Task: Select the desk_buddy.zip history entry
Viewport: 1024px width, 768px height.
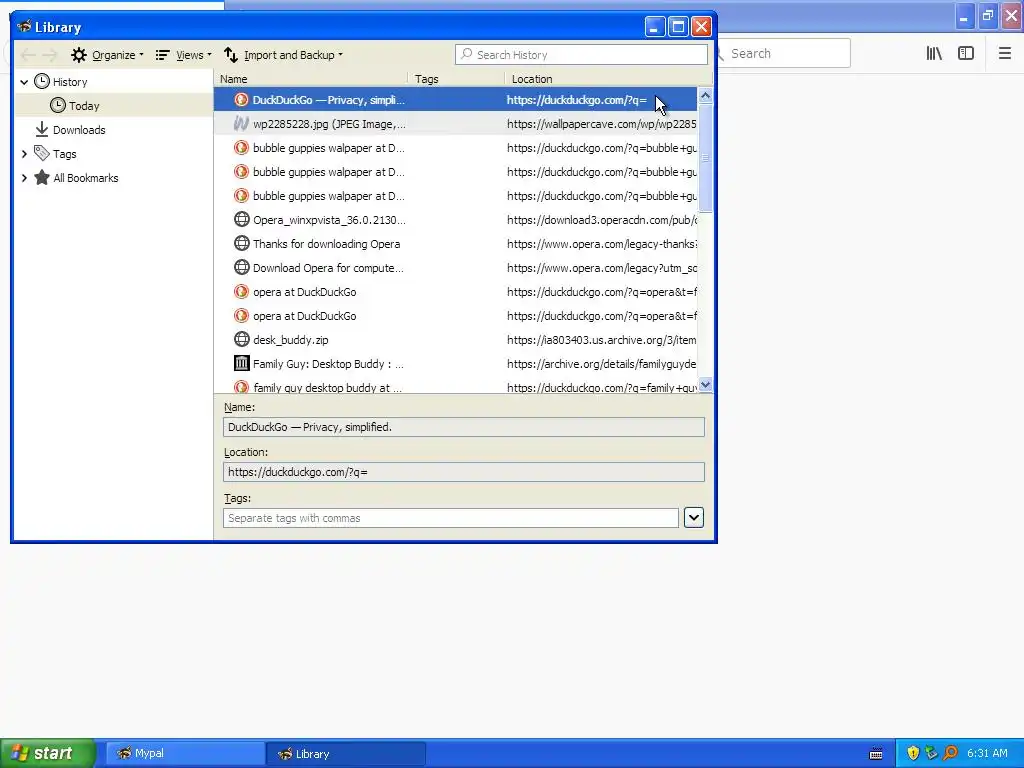Action: 455,340
